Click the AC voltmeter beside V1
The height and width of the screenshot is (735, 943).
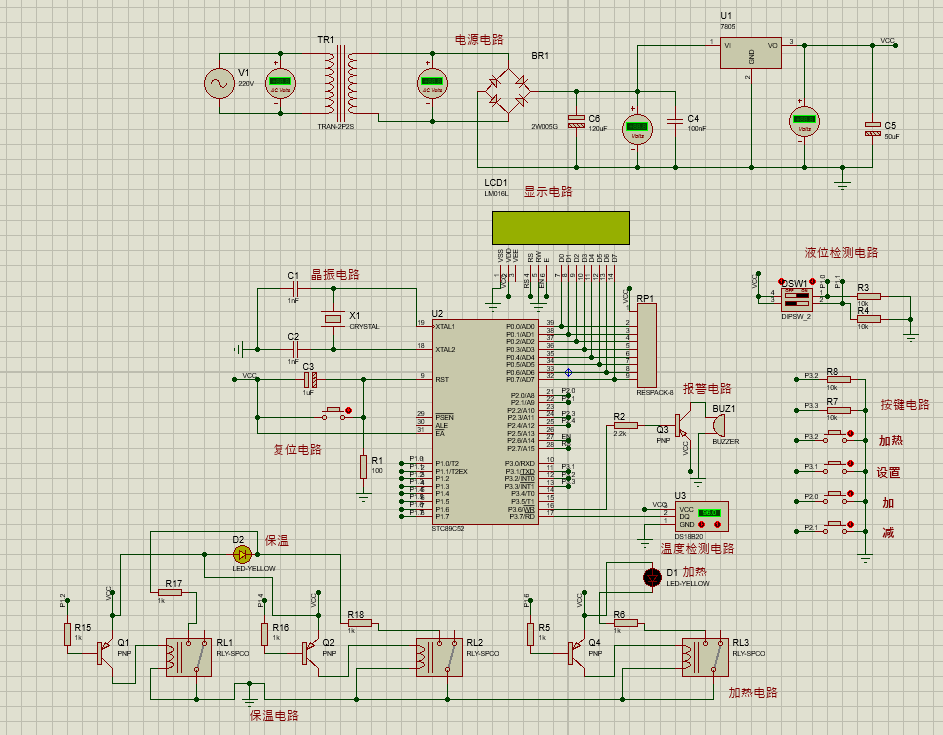280,86
